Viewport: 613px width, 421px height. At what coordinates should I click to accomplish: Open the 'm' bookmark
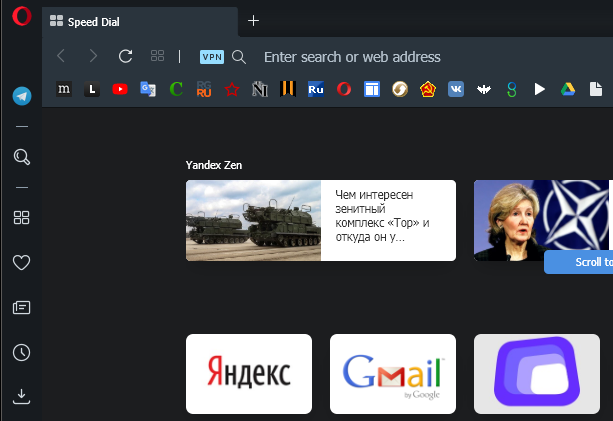click(x=64, y=90)
